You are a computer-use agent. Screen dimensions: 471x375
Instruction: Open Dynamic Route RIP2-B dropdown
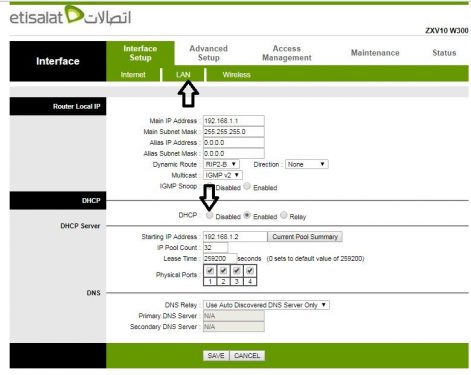221,164
